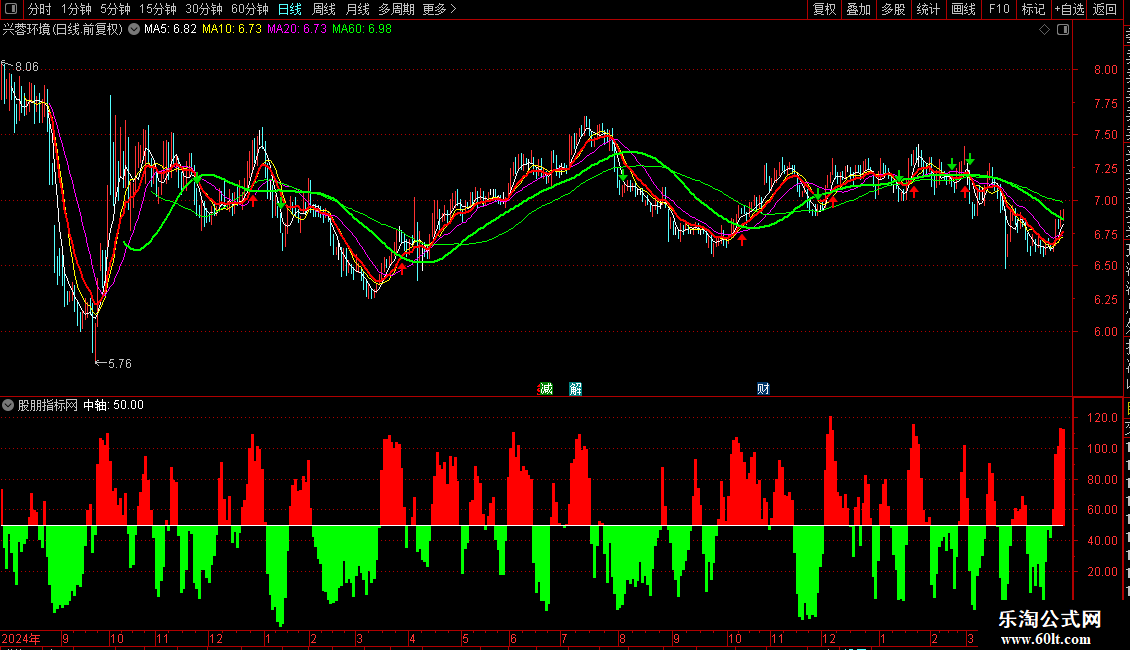Switch to the 5分钟 period tab
1130x650 pixels.
pos(115,9)
